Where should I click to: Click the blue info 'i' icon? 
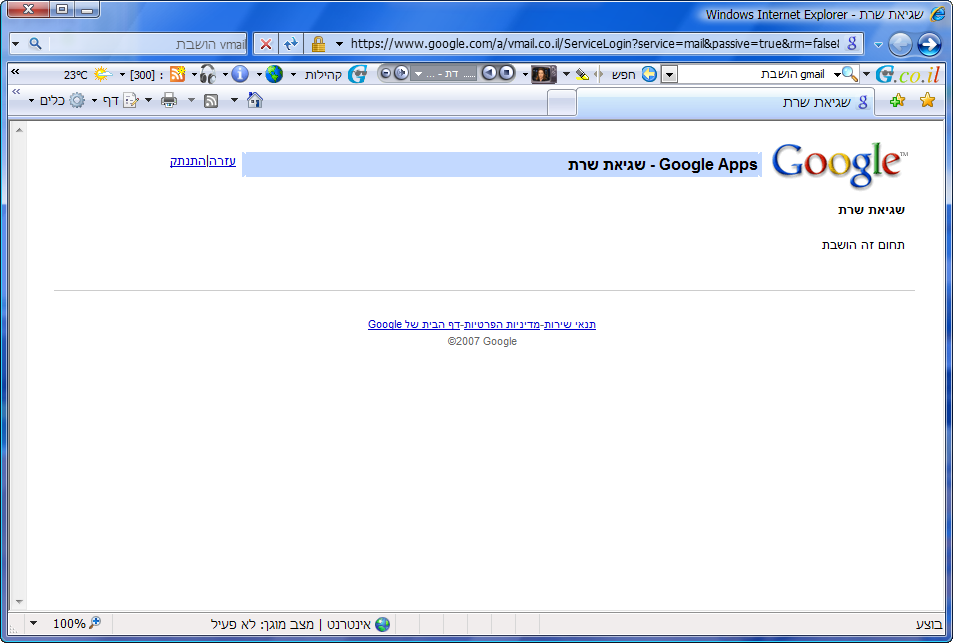(240, 74)
